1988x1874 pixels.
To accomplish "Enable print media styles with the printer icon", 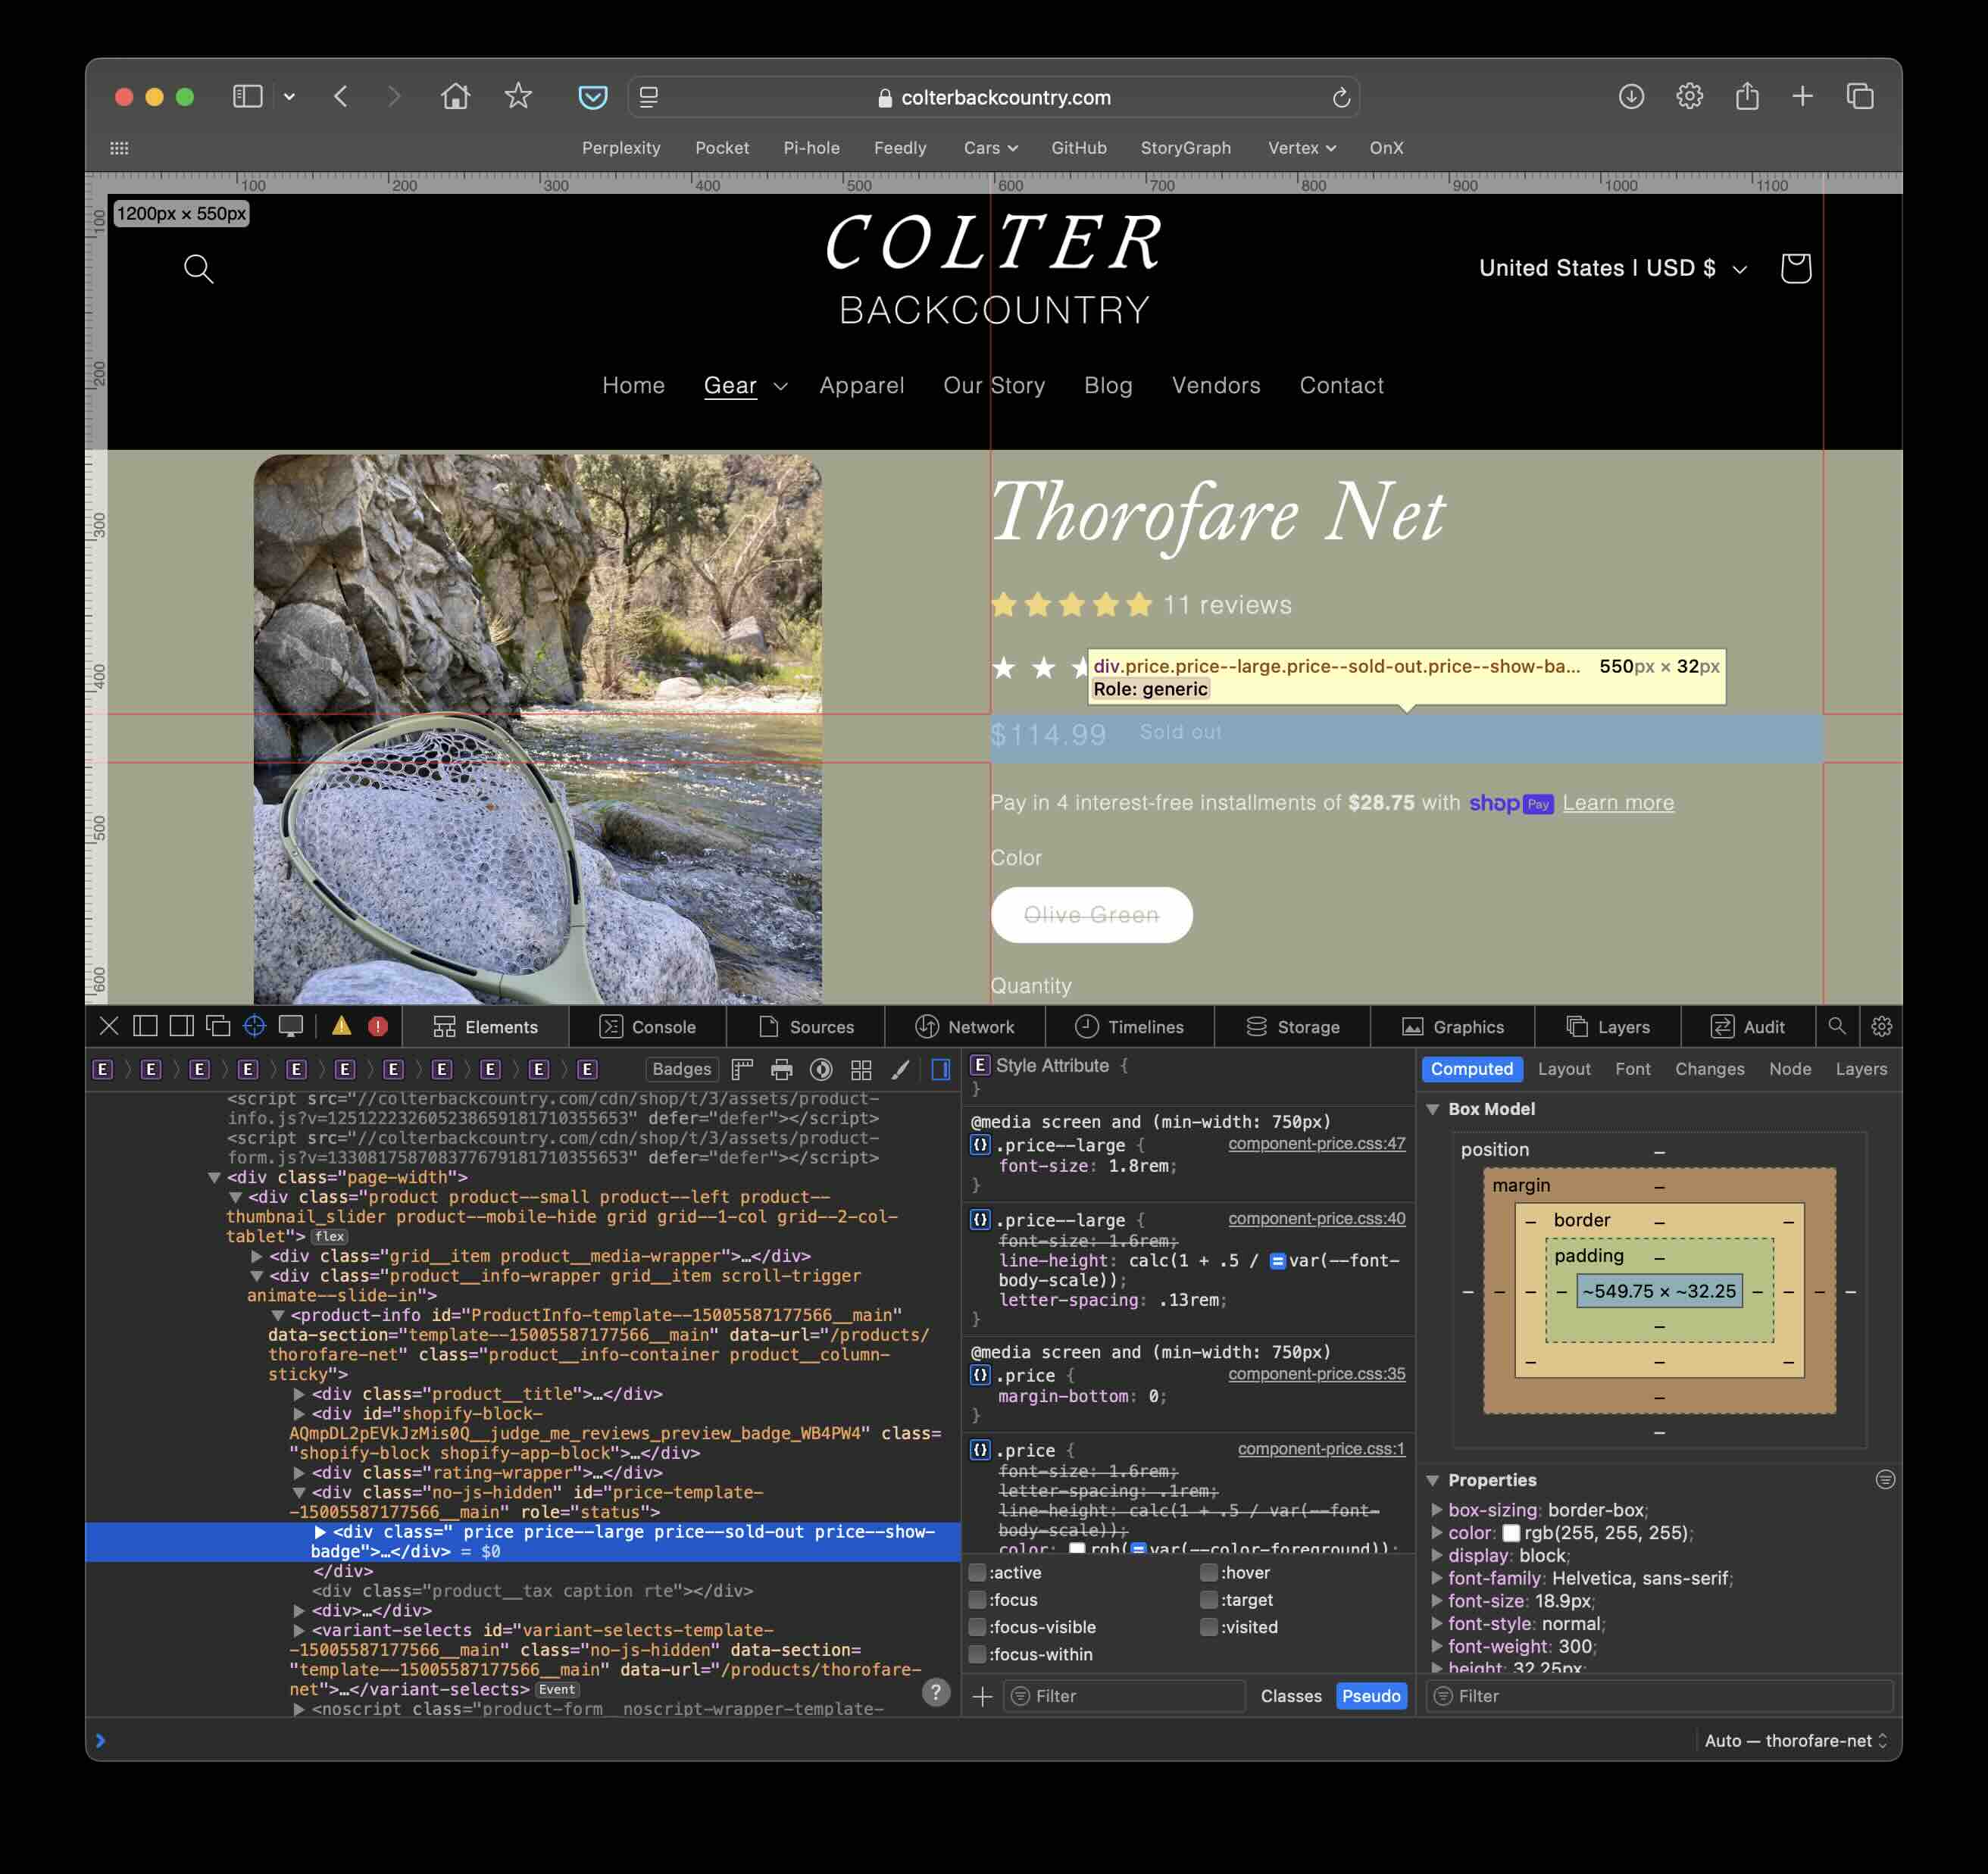I will pos(782,1069).
